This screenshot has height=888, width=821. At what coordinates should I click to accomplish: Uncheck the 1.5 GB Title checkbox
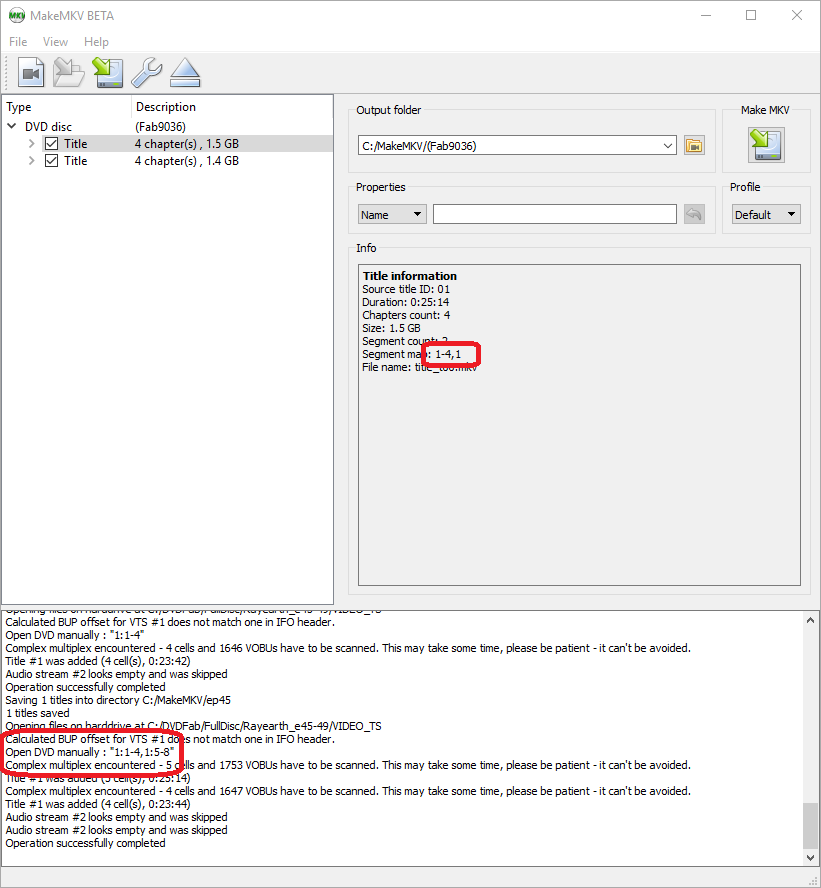(52, 144)
